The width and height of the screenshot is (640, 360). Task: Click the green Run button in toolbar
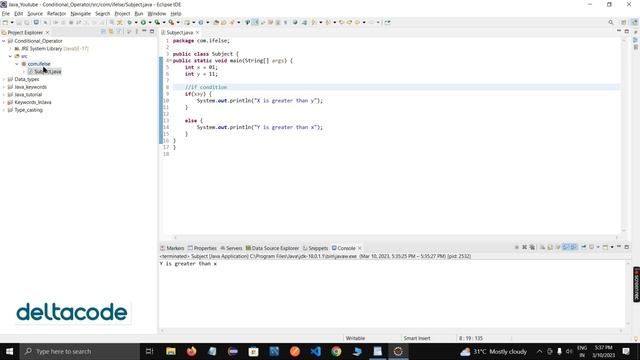143,22
